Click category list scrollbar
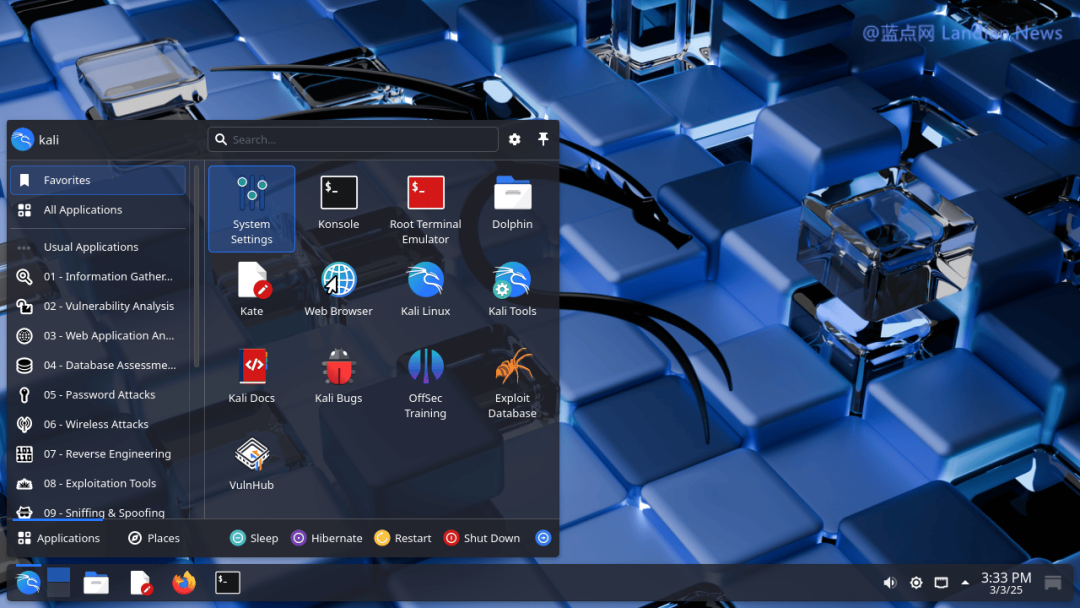Image resolution: width=1080 pixels, height=608 pixels. tap(196, 265)
